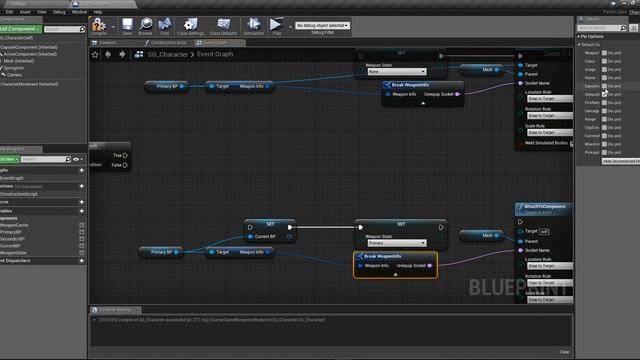Collapse the Pin Options section

coord(579,37)
